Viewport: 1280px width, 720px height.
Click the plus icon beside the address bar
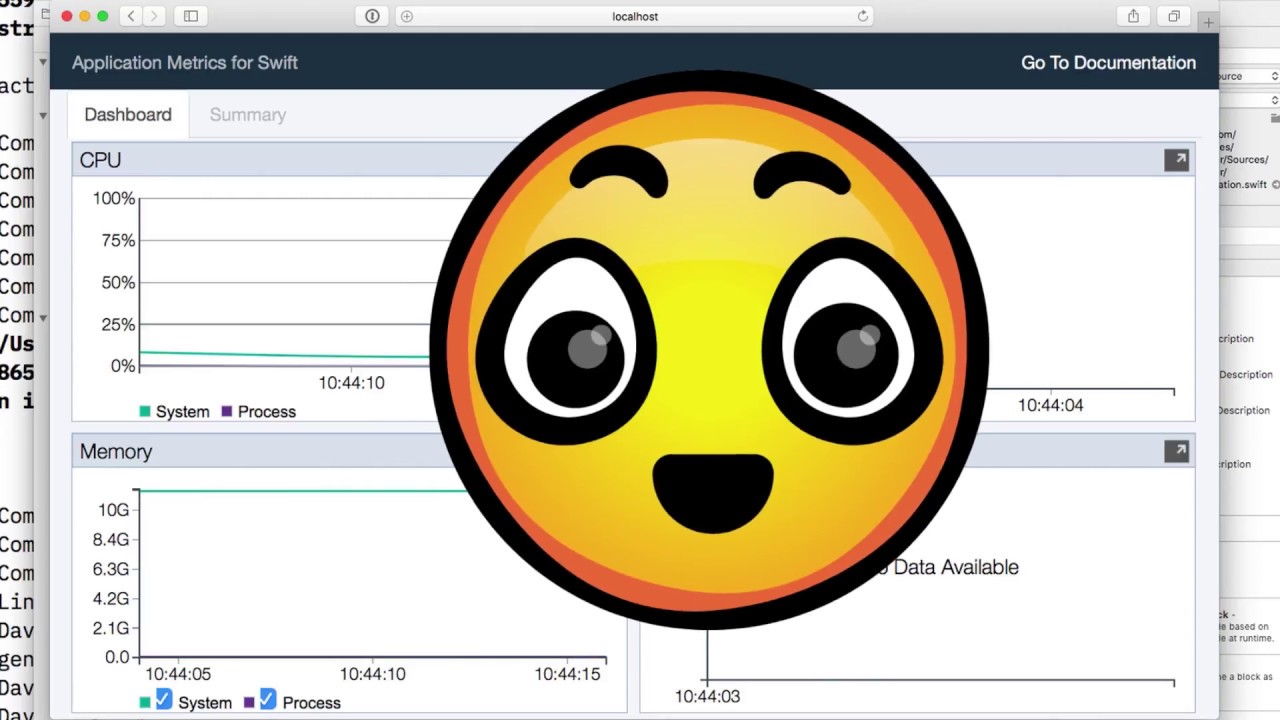406,16
